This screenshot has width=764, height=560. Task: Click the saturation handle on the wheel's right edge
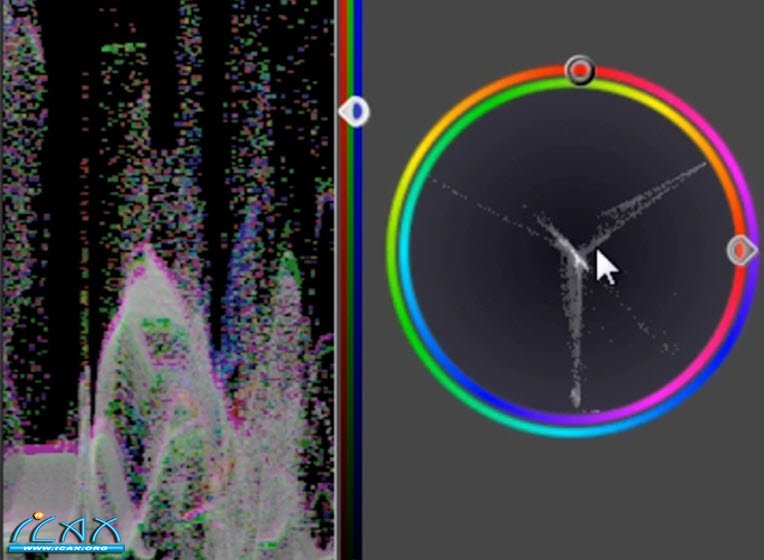click(x=742, y=251)
